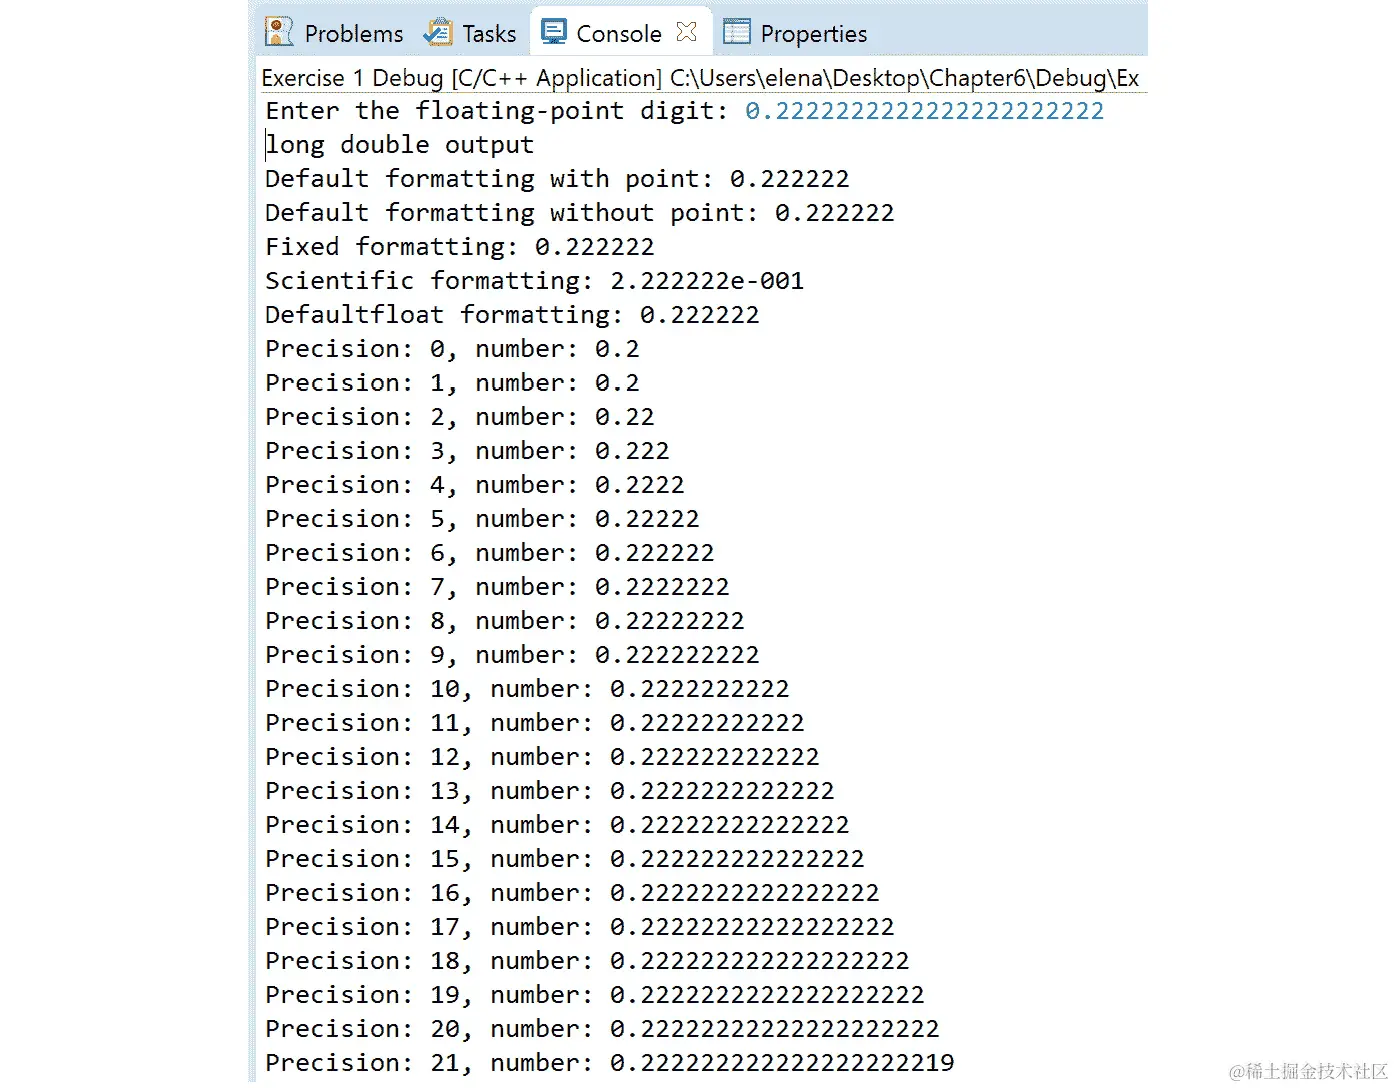The height and width of the screenshot is (1088, 1395).
Task: Click 'Scientific formatting: 2.222222e-001' line
Action: 535,281
